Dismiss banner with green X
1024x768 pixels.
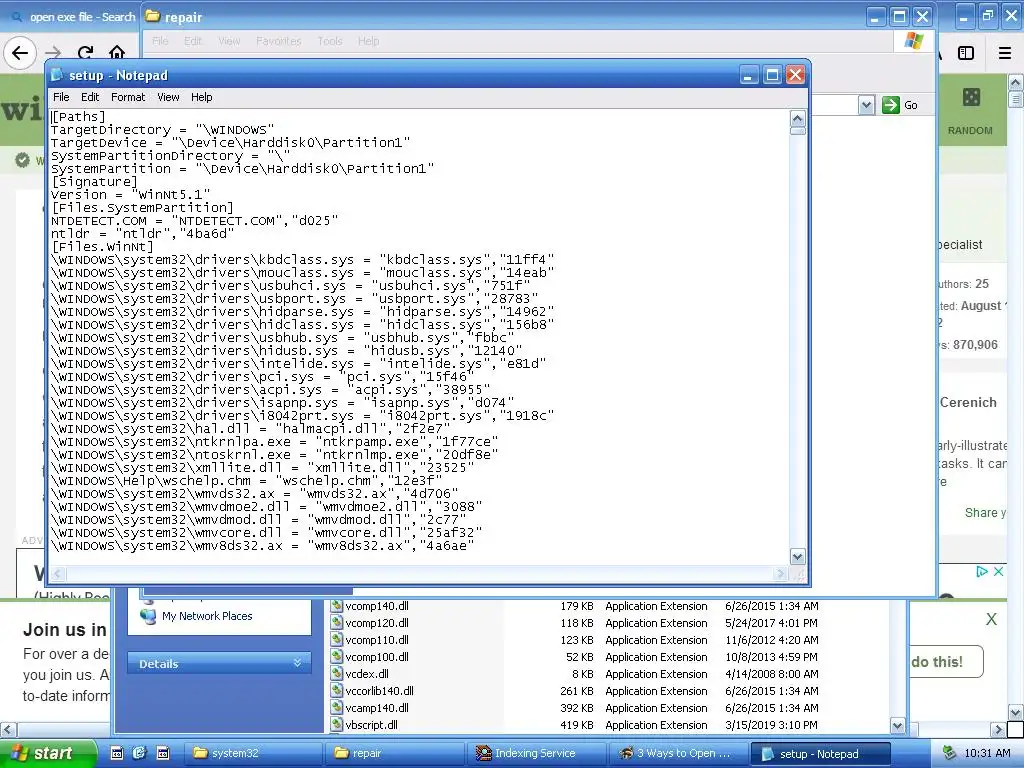point(991,619)
